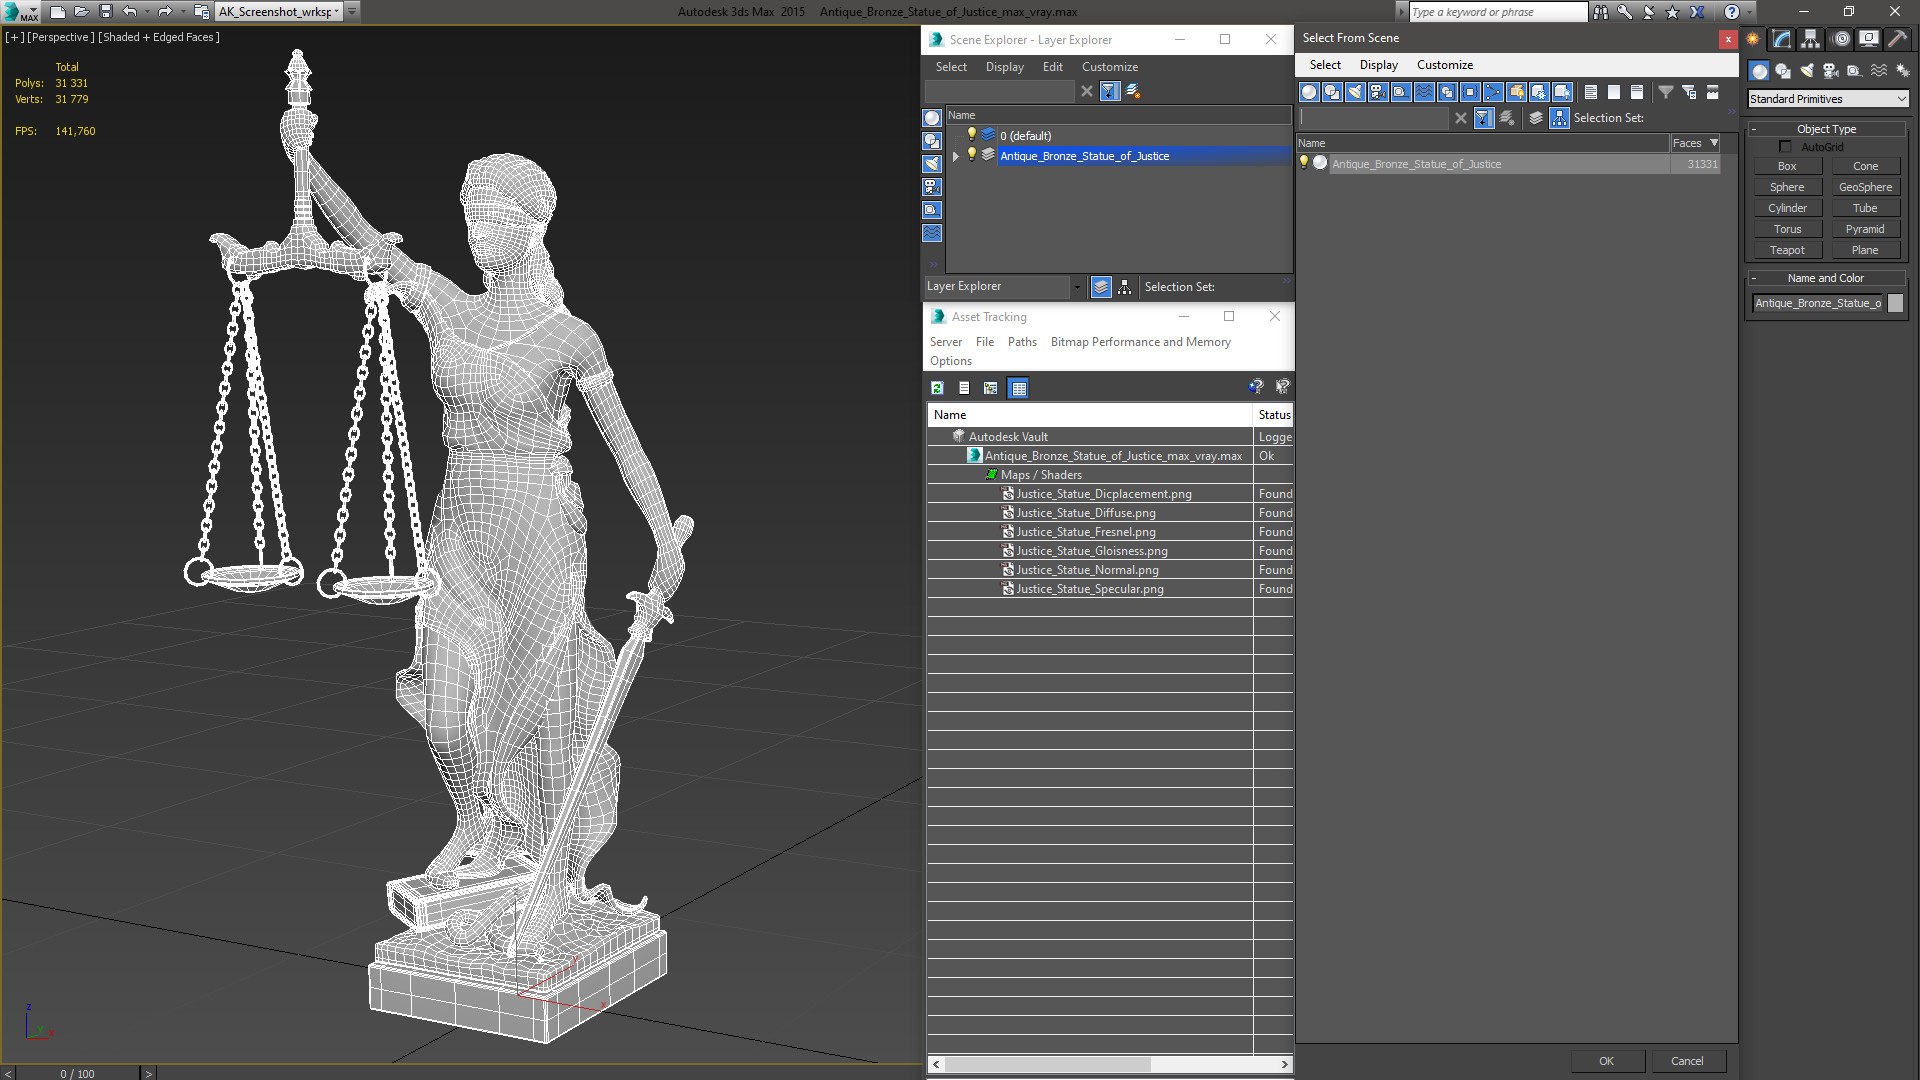Image resolution: width=1920 pixels, height=1080 pixels.
Task: Open the Utilities hammer panel tab
Action: click(1897, 39)
